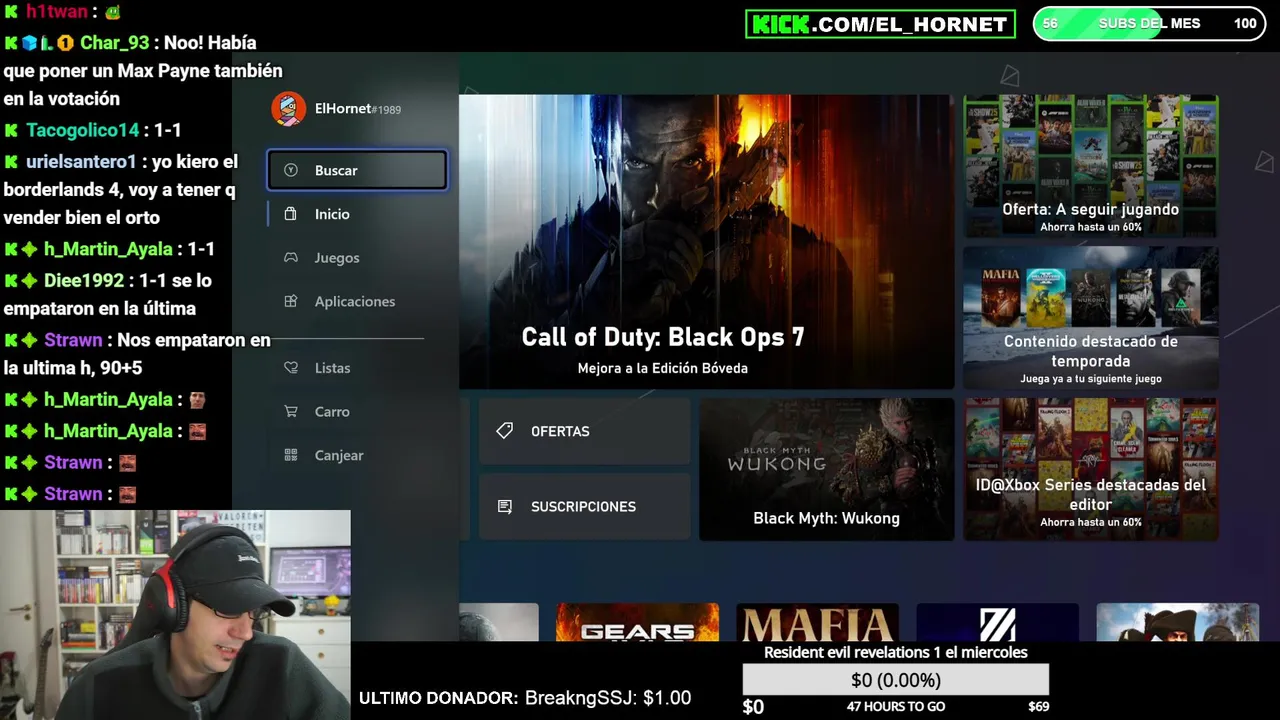This screenshot has height=720, width=1280.
Task: Click the search magnifier icon beside Buscar
Action: click(291, 170)
